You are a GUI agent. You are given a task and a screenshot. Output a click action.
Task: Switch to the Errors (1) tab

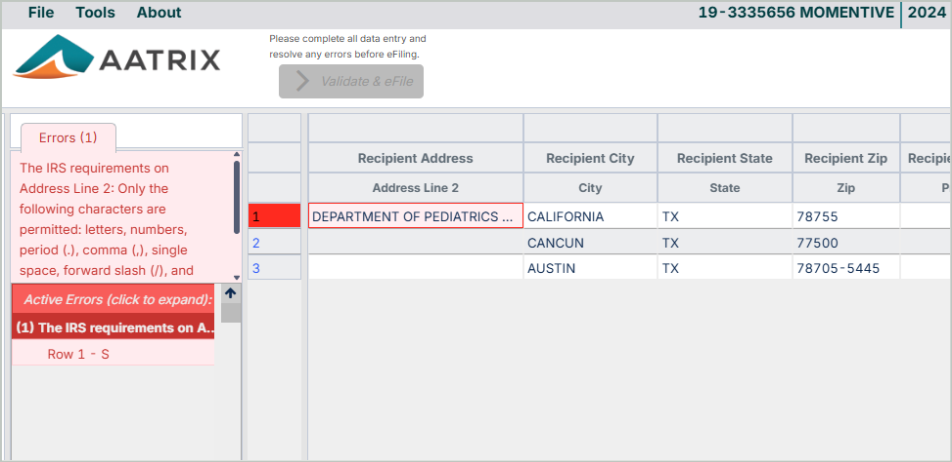[x=68, y=138]
